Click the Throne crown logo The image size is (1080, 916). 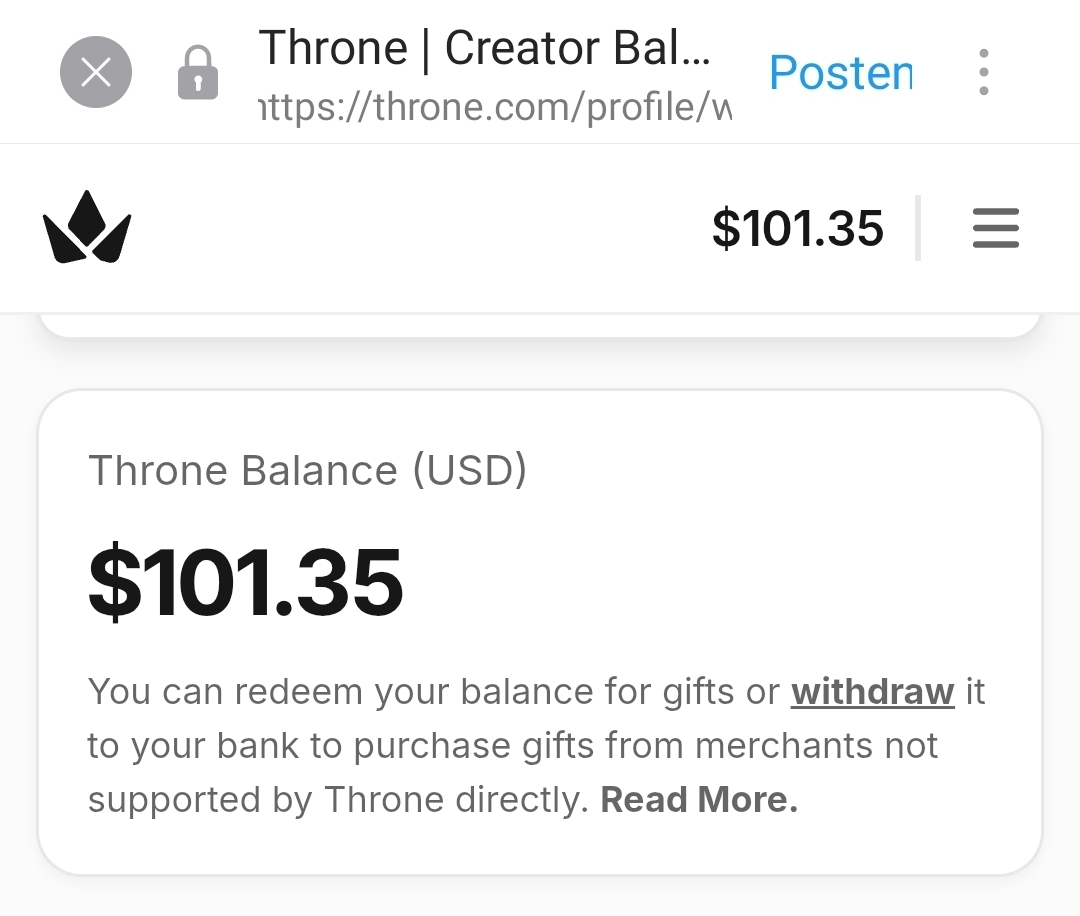[87, 228]
